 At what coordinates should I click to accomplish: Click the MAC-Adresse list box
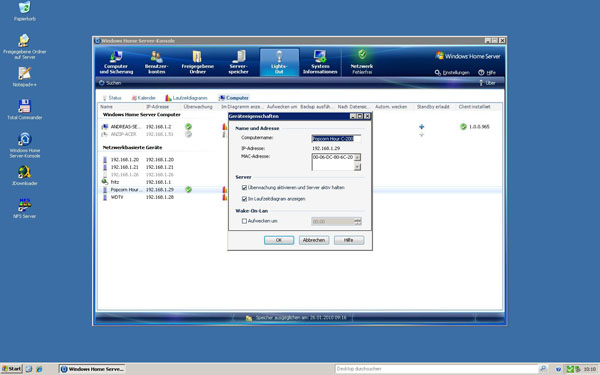pos(333,162)
